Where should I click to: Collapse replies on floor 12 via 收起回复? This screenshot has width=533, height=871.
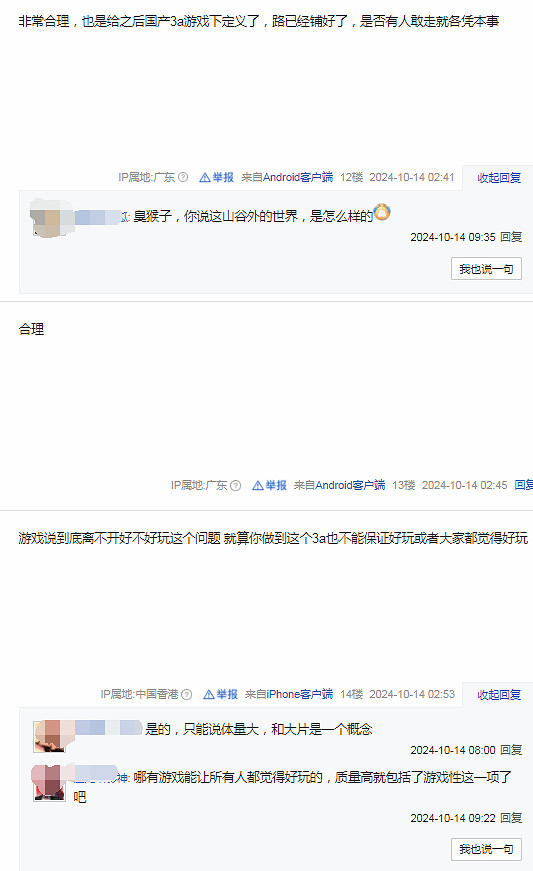point(499,178)
